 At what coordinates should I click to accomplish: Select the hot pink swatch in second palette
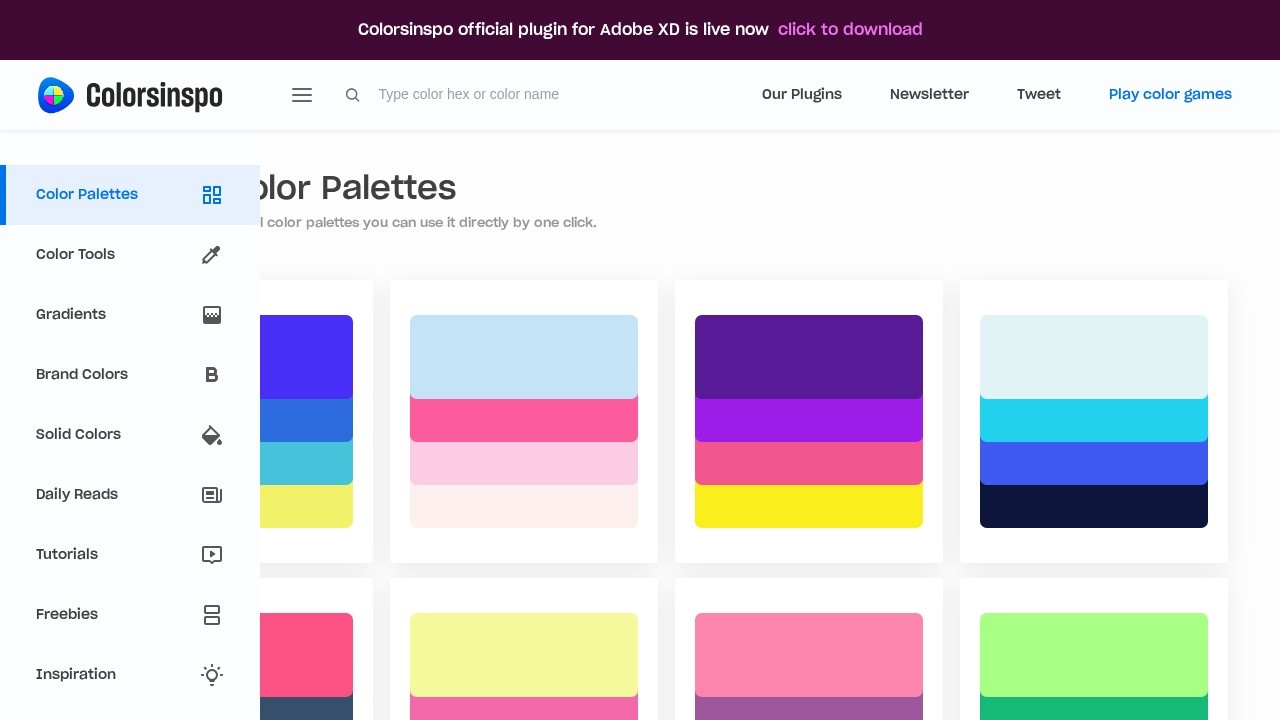(x=524, y=421)
